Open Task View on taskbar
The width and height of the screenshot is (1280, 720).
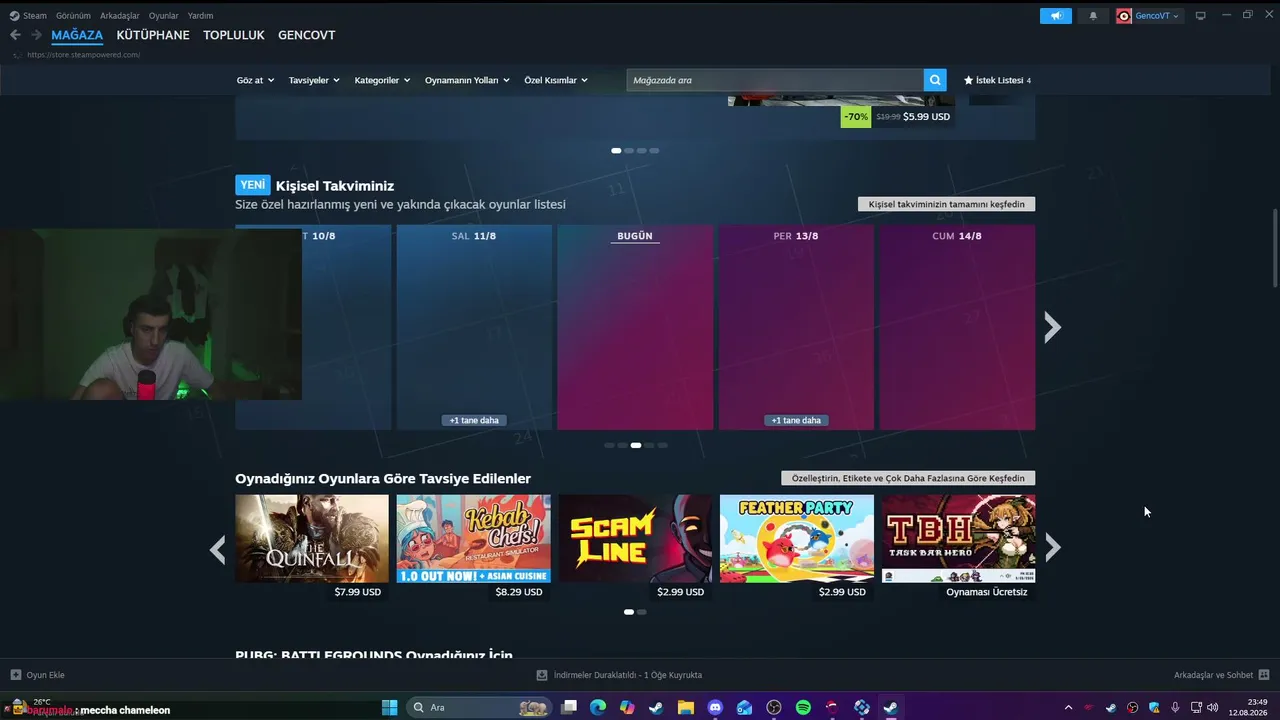click(x=569, y=708)
